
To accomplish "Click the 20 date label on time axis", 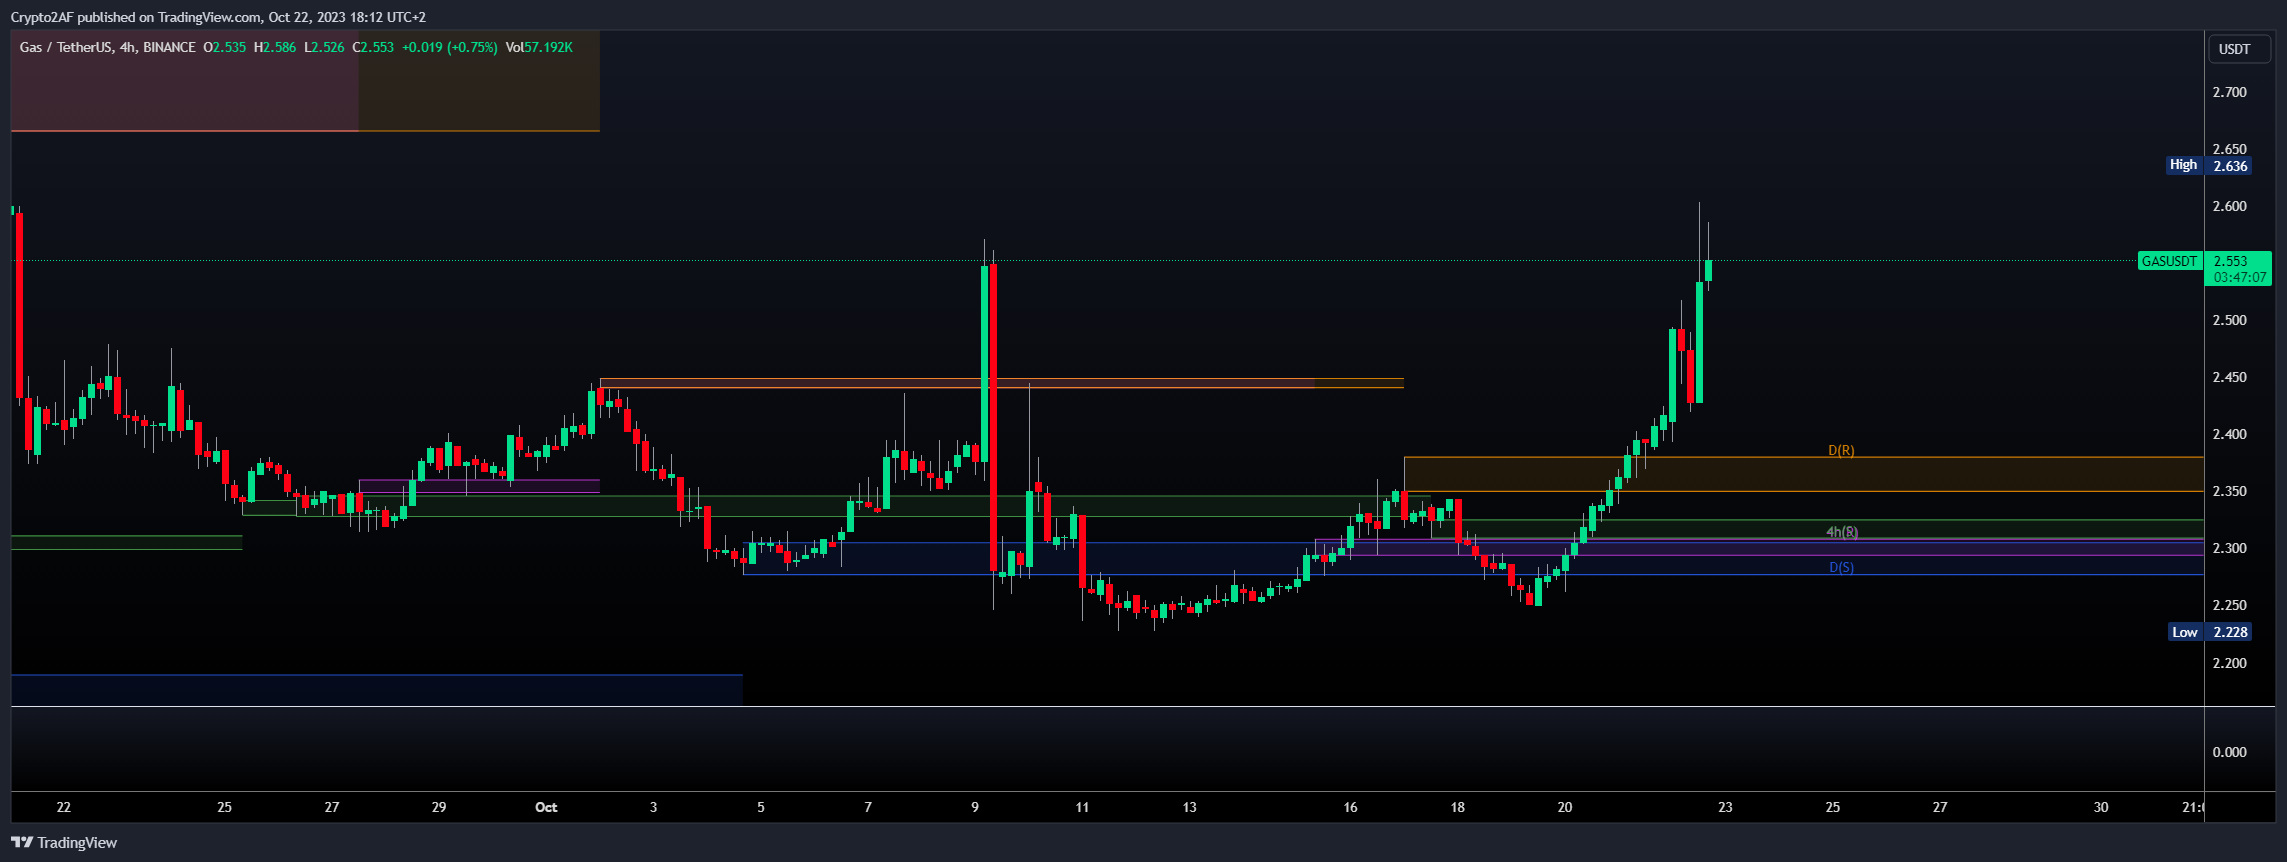I will click(x=1565, y=807).
